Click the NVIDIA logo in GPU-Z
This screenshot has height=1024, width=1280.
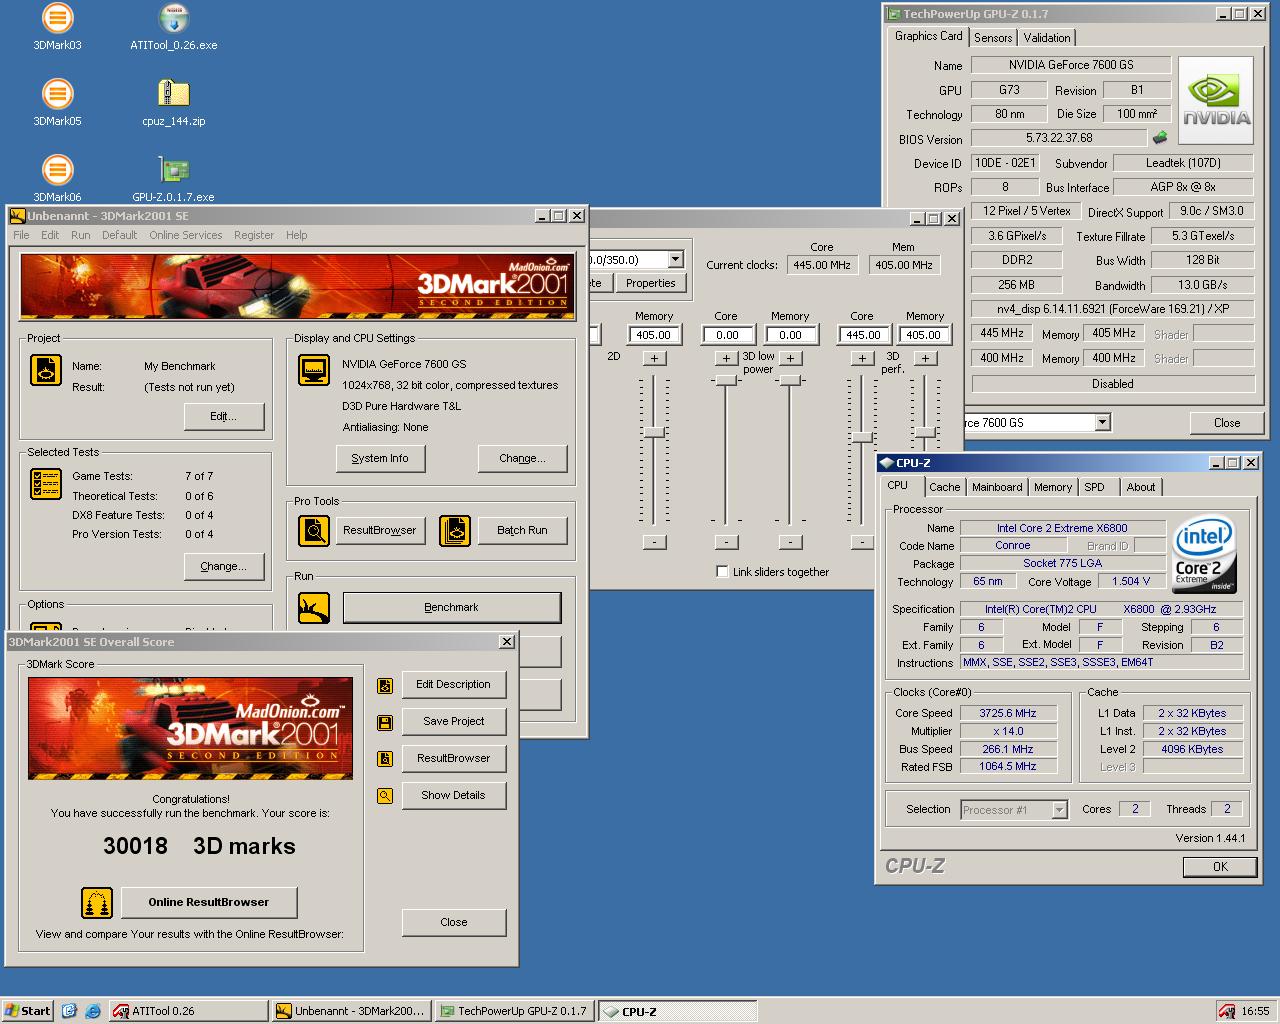tap(1215, 100)
